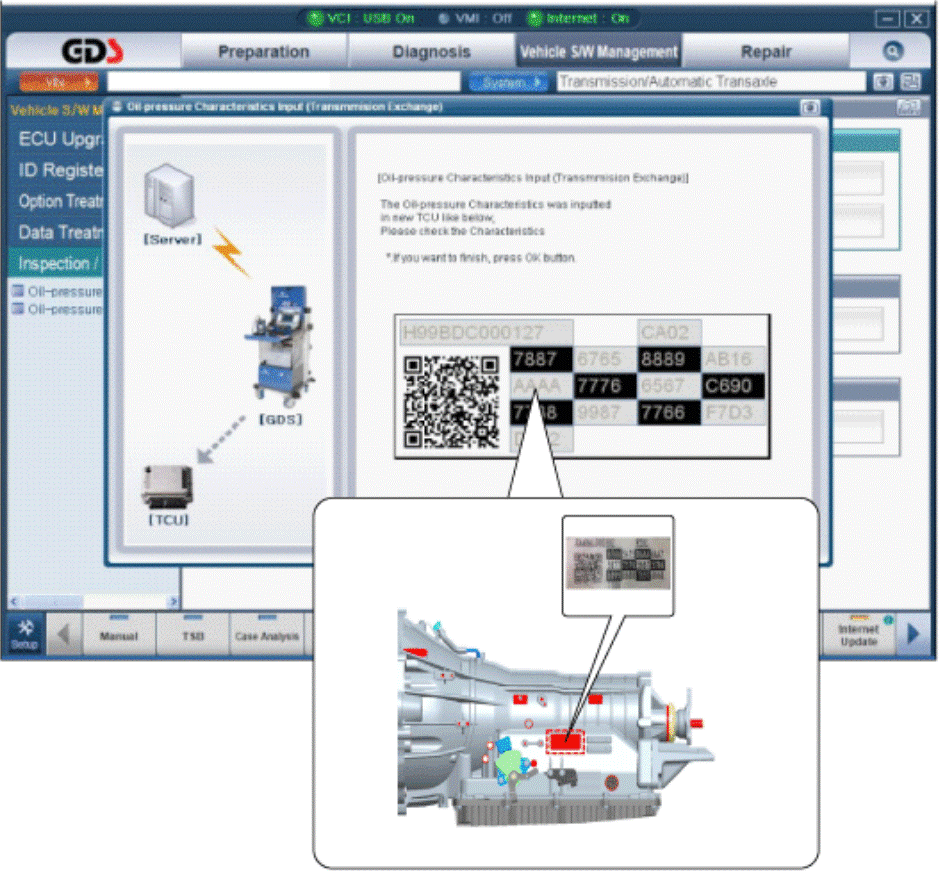Click serial text H99BDC000127

[473, 332]
